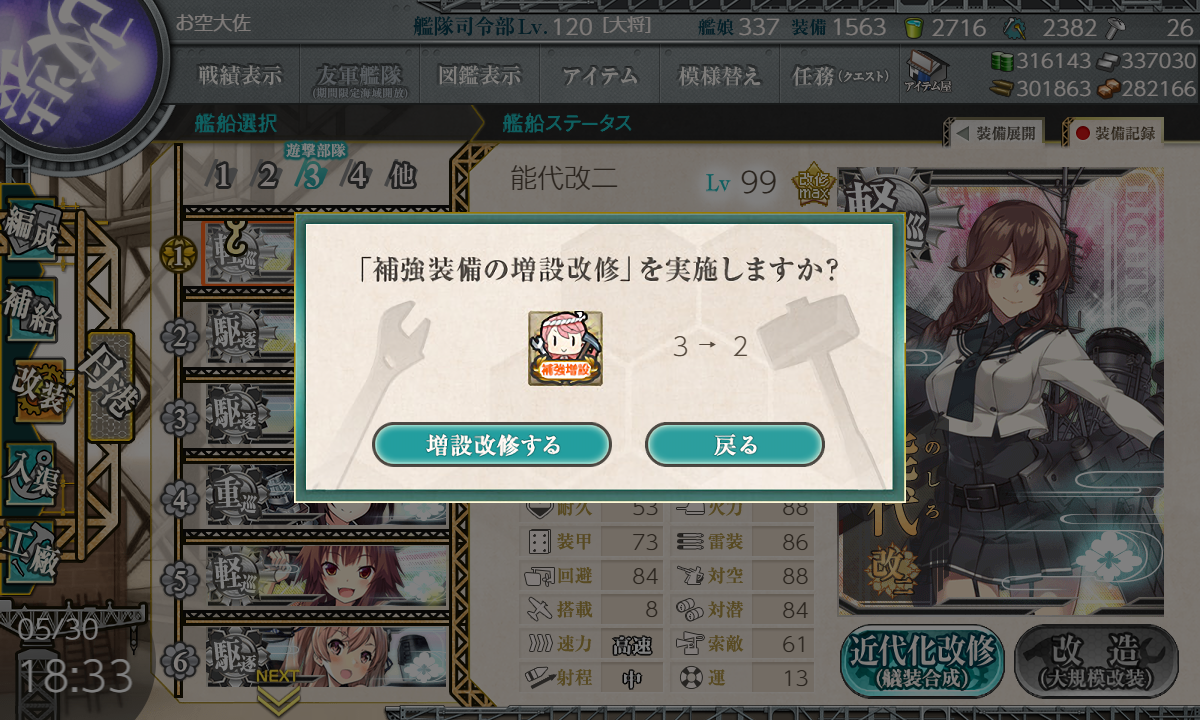Switch to fleet tab 4
Viewport: 1200px width, 720px height.
pos(358,177)
